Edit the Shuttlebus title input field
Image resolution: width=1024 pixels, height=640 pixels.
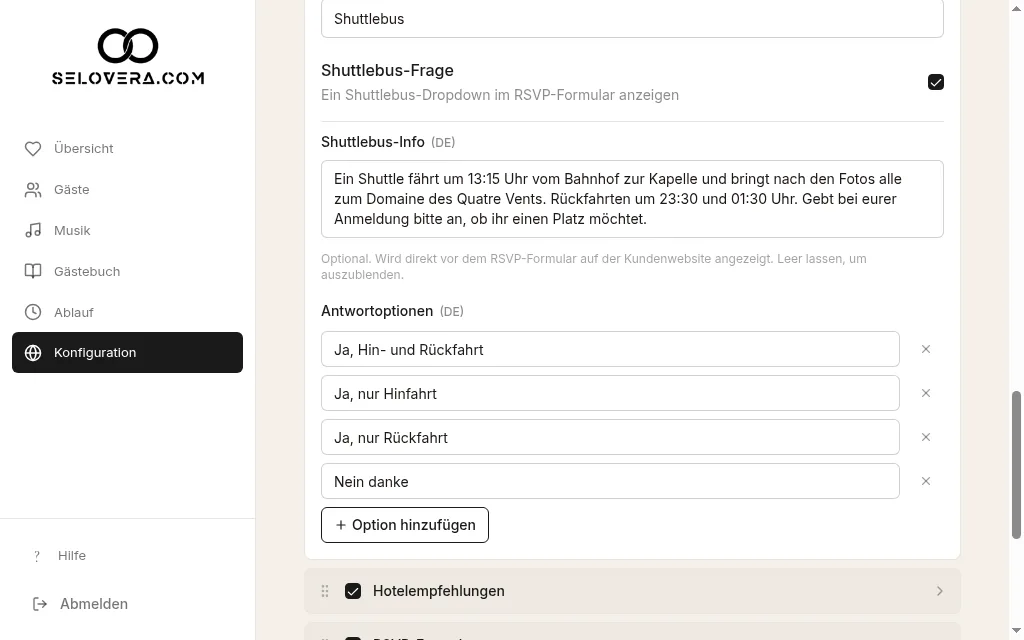point(632,19)
